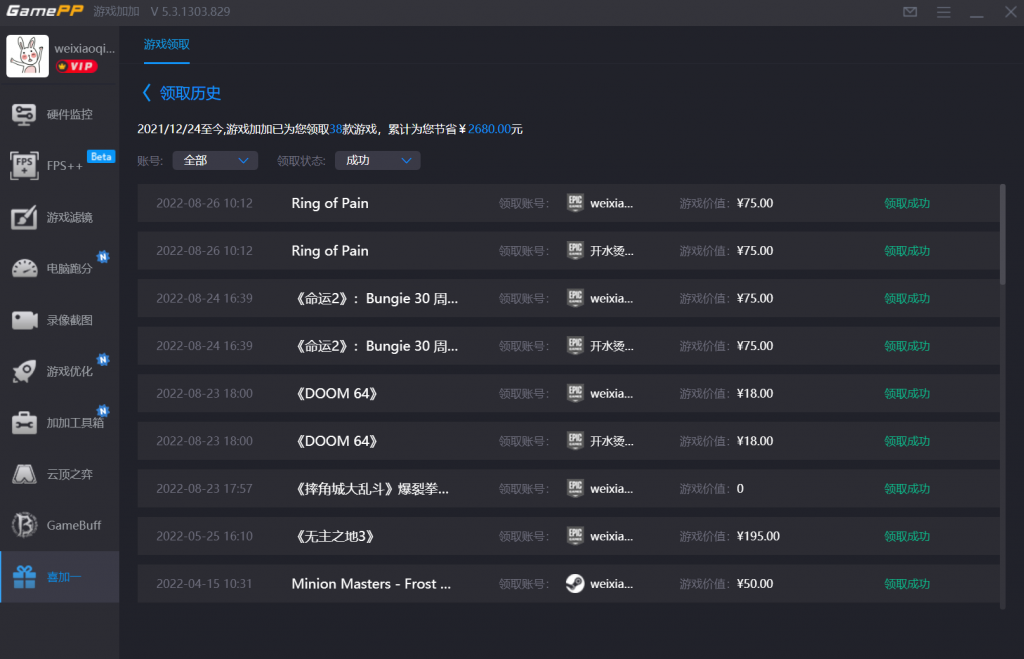This screenshot has height=659, width=1024.
Task: Click date 2022-08-23 17:57
Action: click(x=204, y=489)
